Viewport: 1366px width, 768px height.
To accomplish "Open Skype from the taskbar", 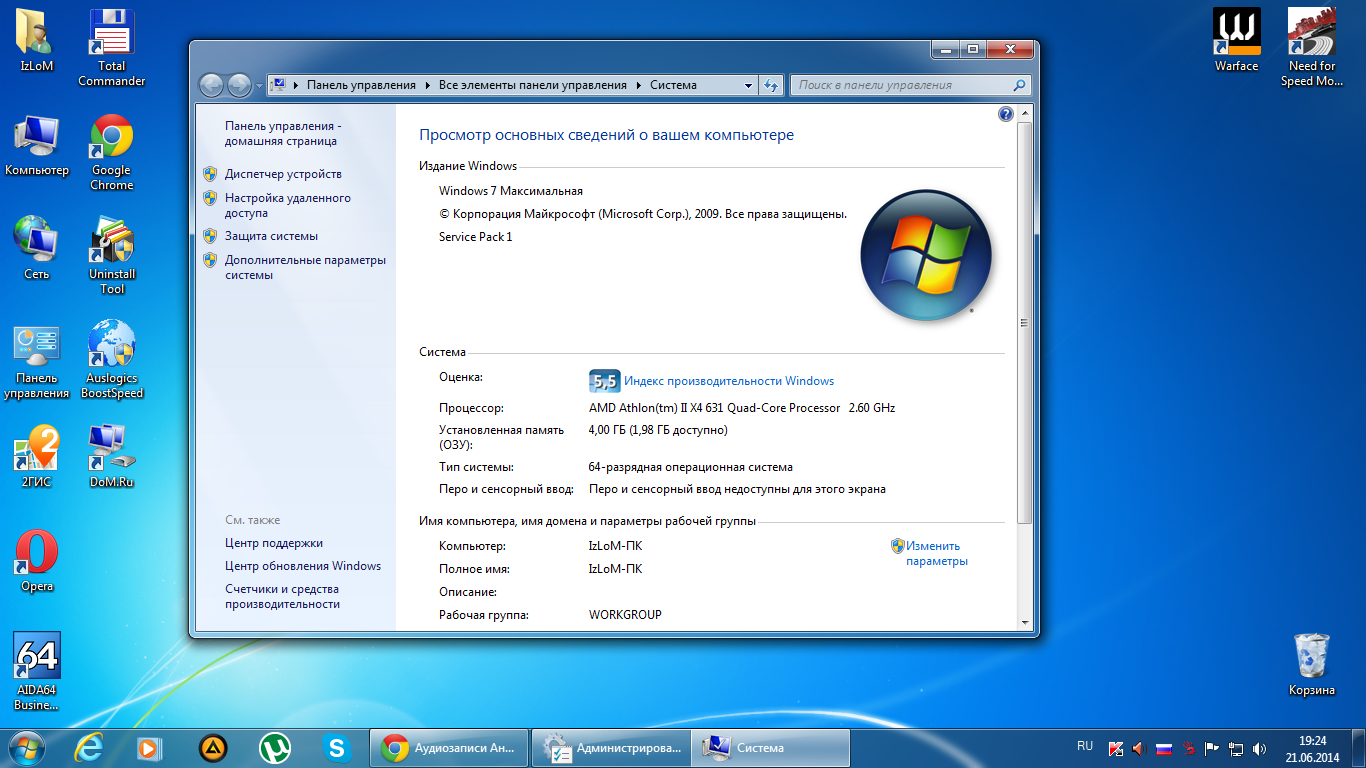I will point(336,748).
